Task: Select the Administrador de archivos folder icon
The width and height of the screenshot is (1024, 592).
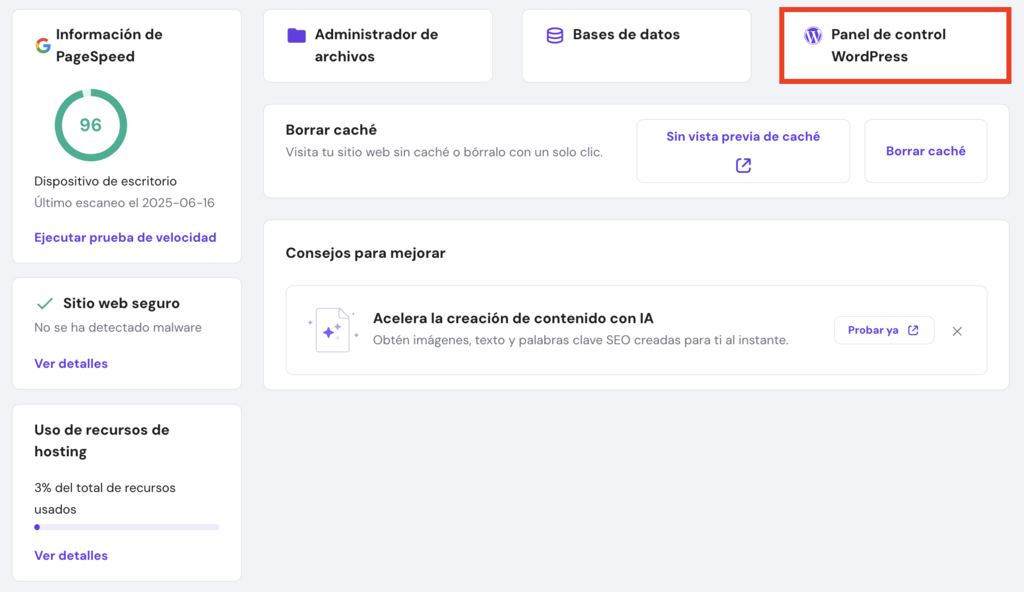Action: coord(296,34)
